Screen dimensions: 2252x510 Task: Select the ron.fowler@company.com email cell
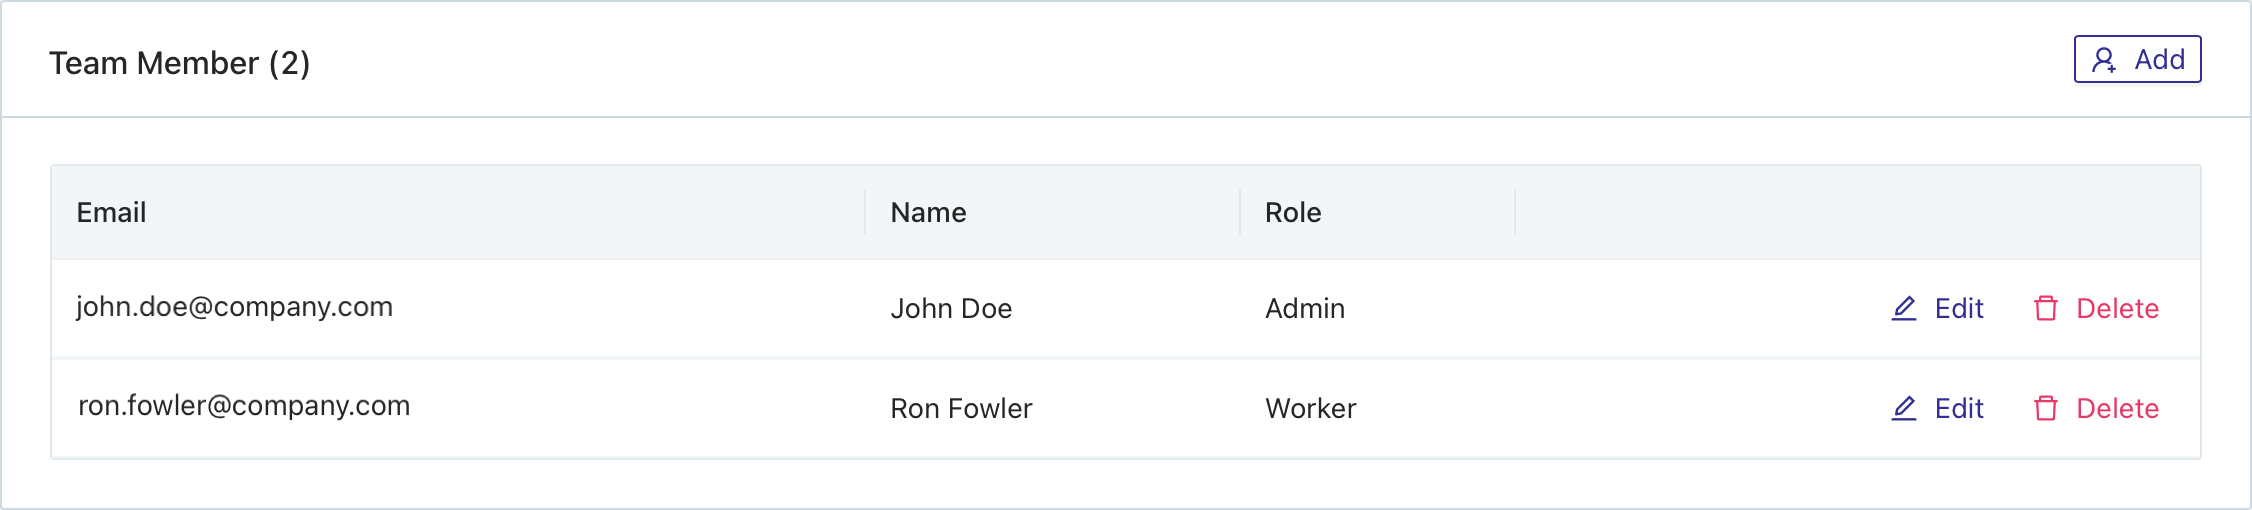coord(244,405)
